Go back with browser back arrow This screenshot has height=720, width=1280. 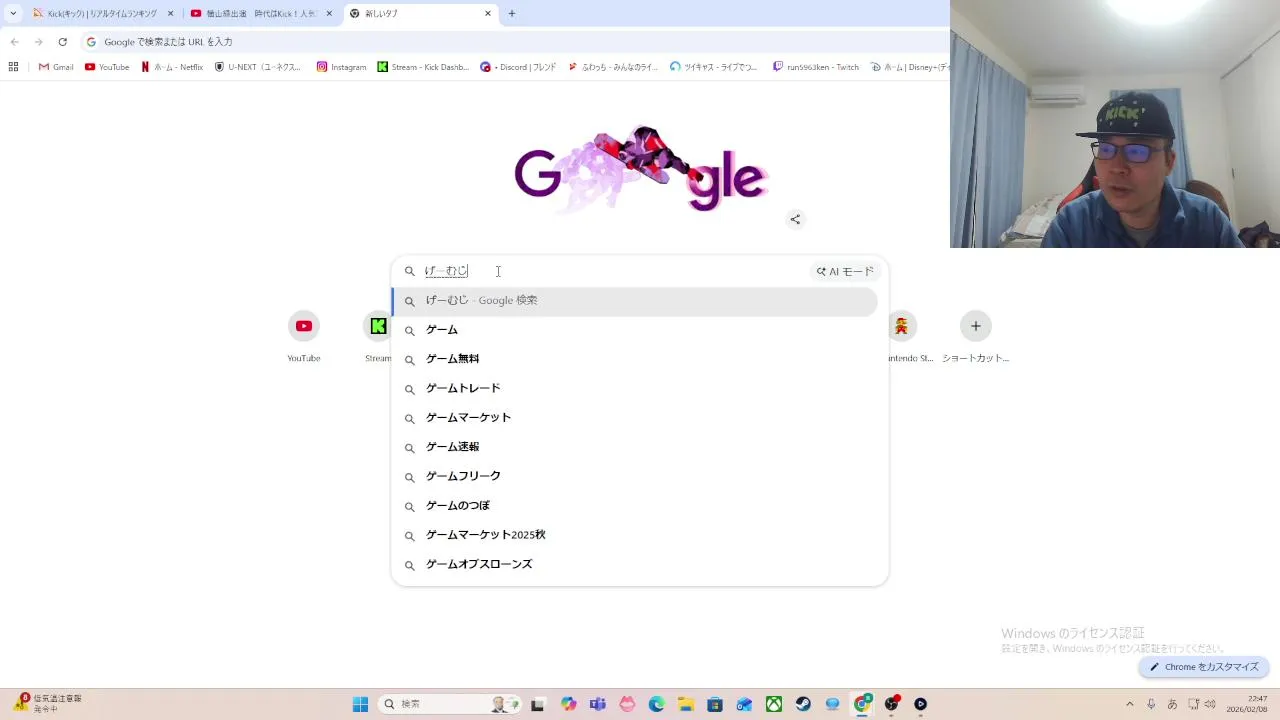[x=14, y=42]
